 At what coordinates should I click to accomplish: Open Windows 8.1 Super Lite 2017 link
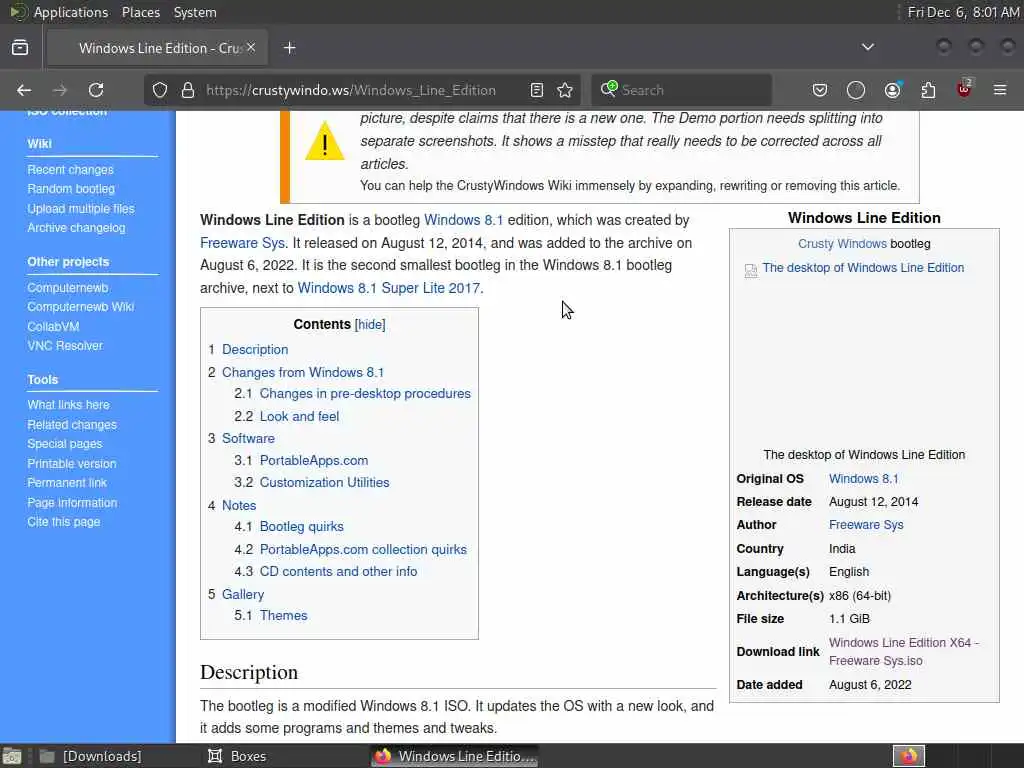click(389, 288)
